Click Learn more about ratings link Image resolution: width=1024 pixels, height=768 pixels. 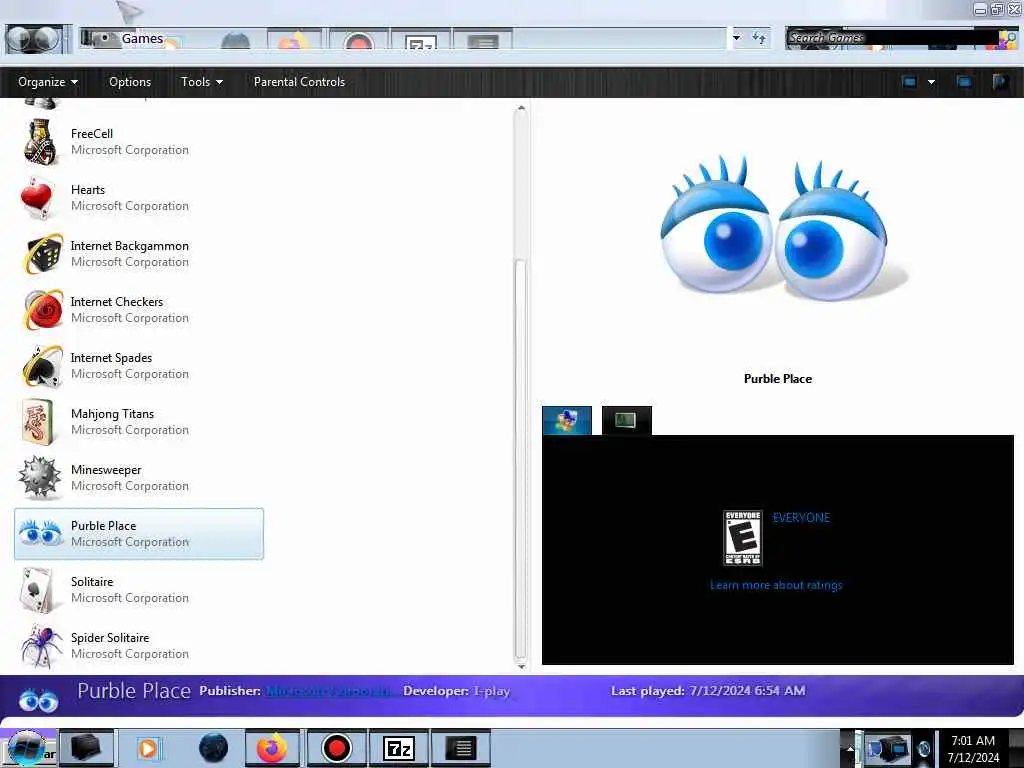(x=776, y=585)
